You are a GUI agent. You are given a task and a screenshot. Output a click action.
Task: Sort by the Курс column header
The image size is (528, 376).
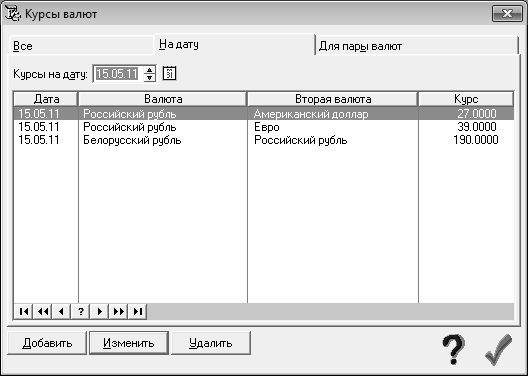click(466, 99)
